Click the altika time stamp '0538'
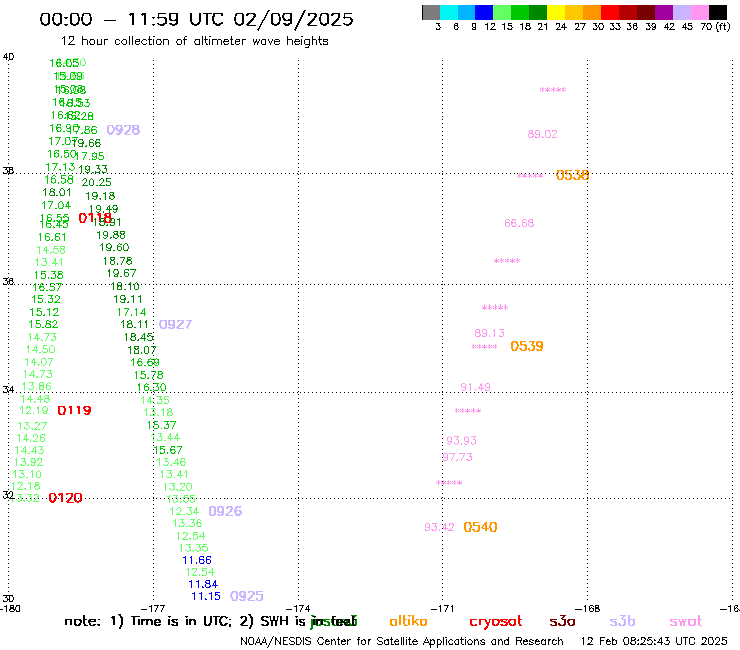The height and width of the screenshot is (650, 740). click(x=572, y=176)
